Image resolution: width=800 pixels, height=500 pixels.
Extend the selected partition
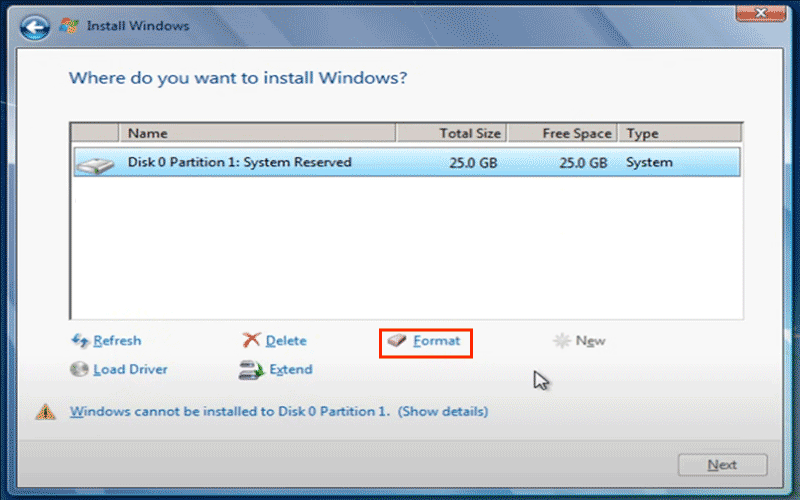291,369
